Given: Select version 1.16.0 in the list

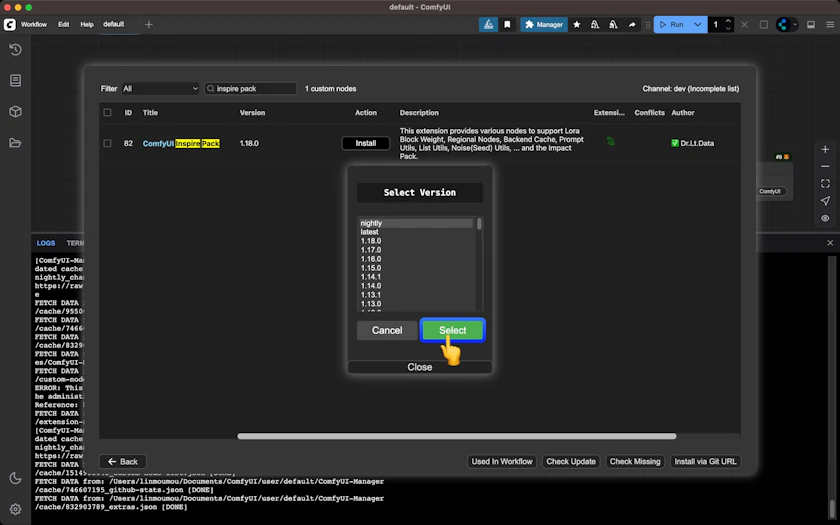Looking at the screenshot, I should tap(415, 259).
